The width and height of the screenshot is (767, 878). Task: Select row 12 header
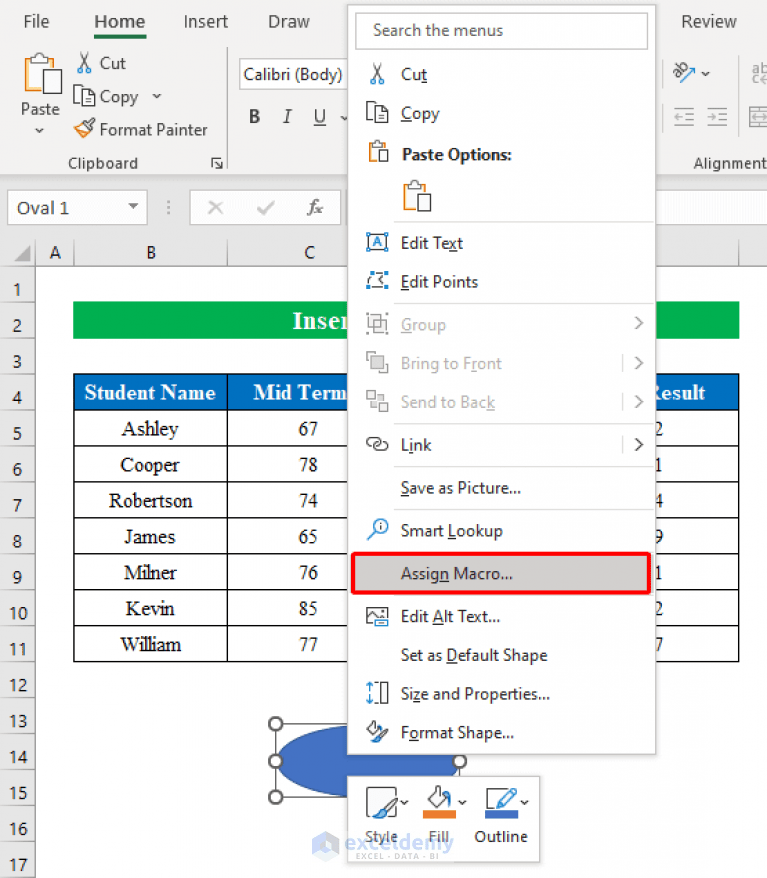click(17, 685)
